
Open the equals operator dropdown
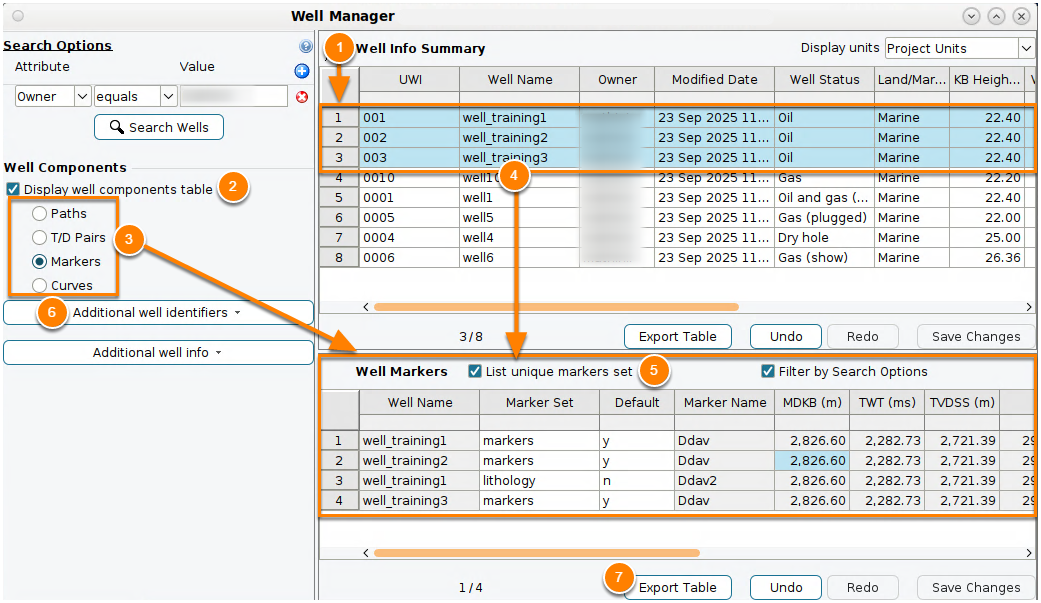pyautogui.click(x=169, y=96)
